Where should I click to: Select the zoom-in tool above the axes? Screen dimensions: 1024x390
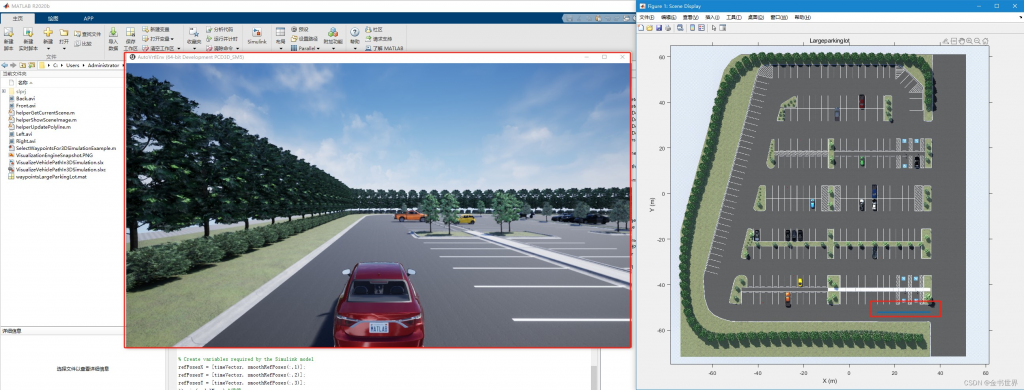(969, 41)
